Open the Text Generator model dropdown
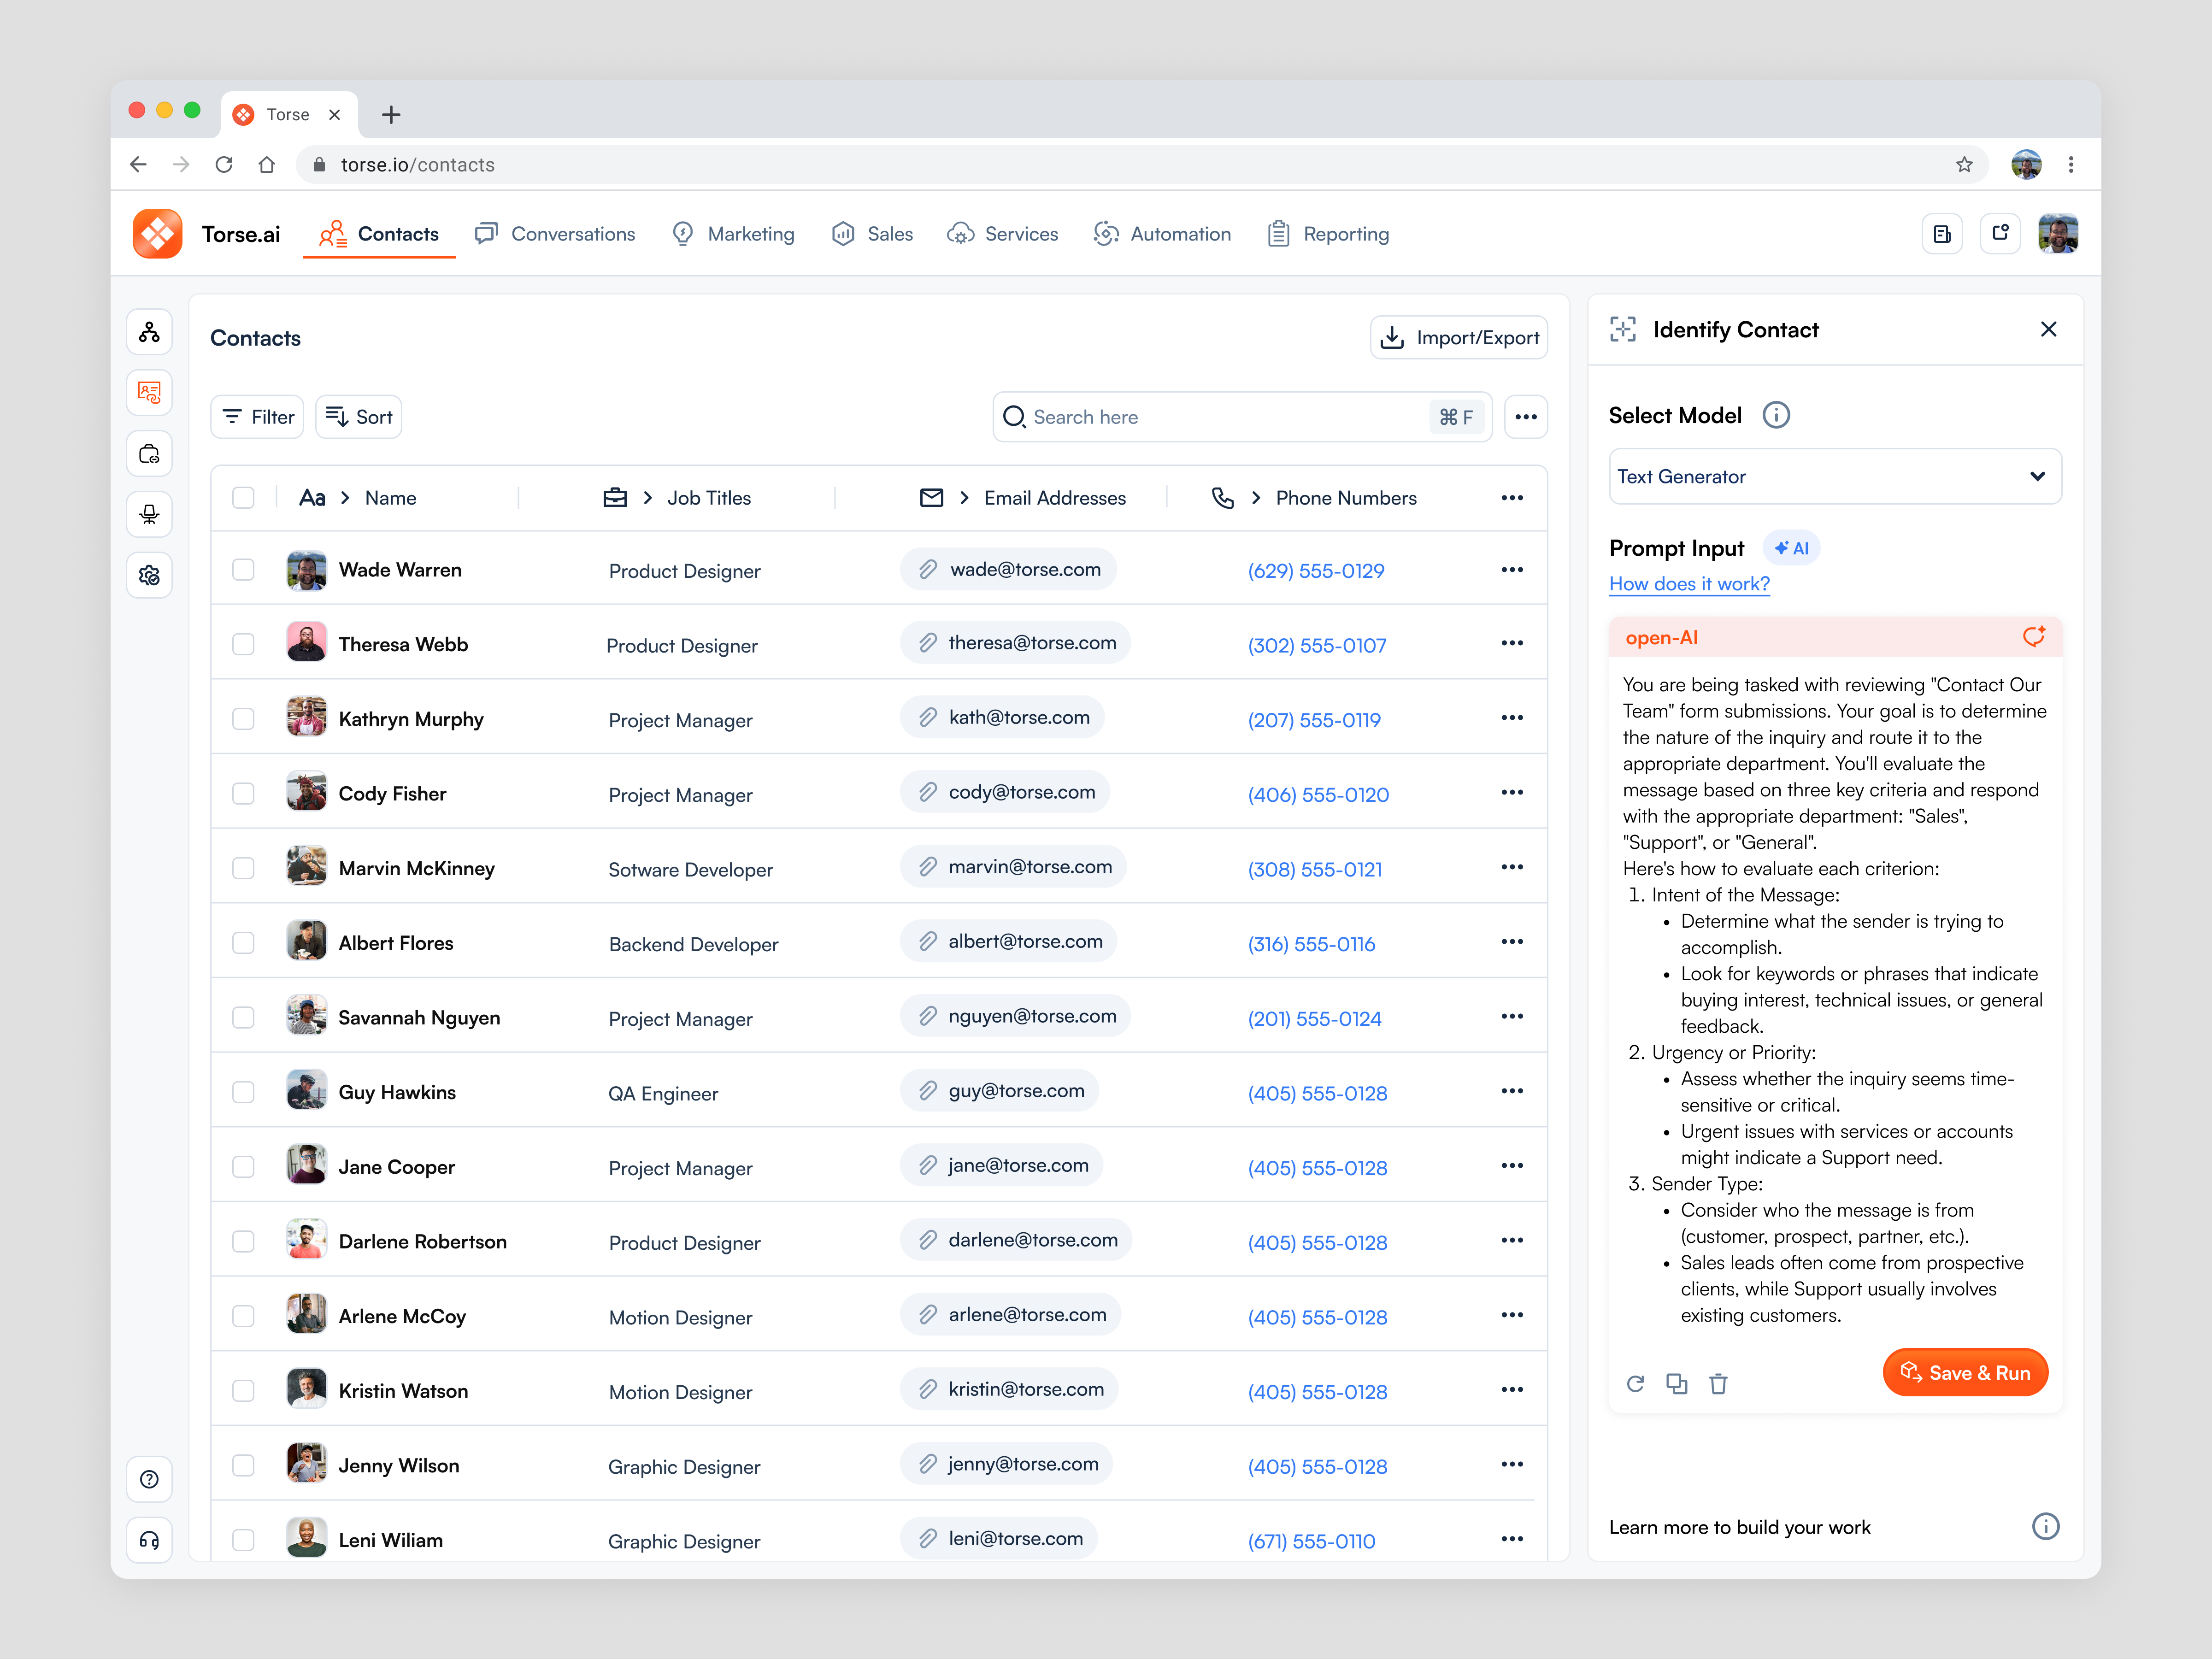Screen dimensions: 2212x1659 tap(1835, 476)
